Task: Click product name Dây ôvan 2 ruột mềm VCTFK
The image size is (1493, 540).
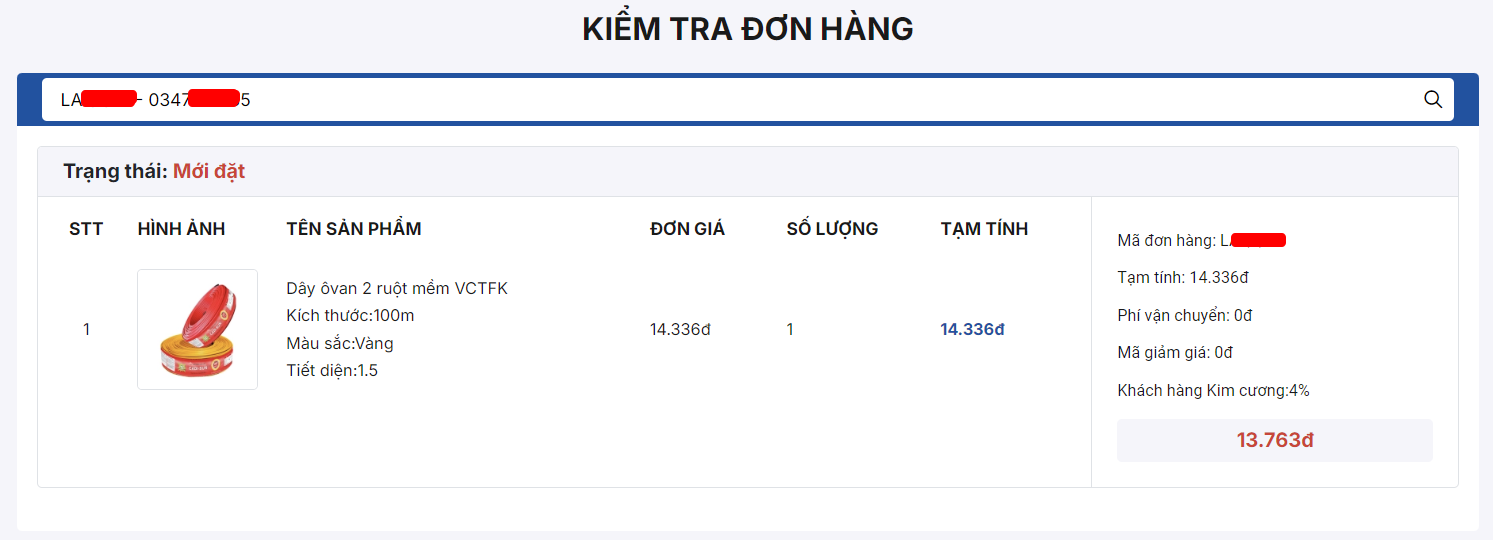Action: pyautogui.click(x=397, y=289)
